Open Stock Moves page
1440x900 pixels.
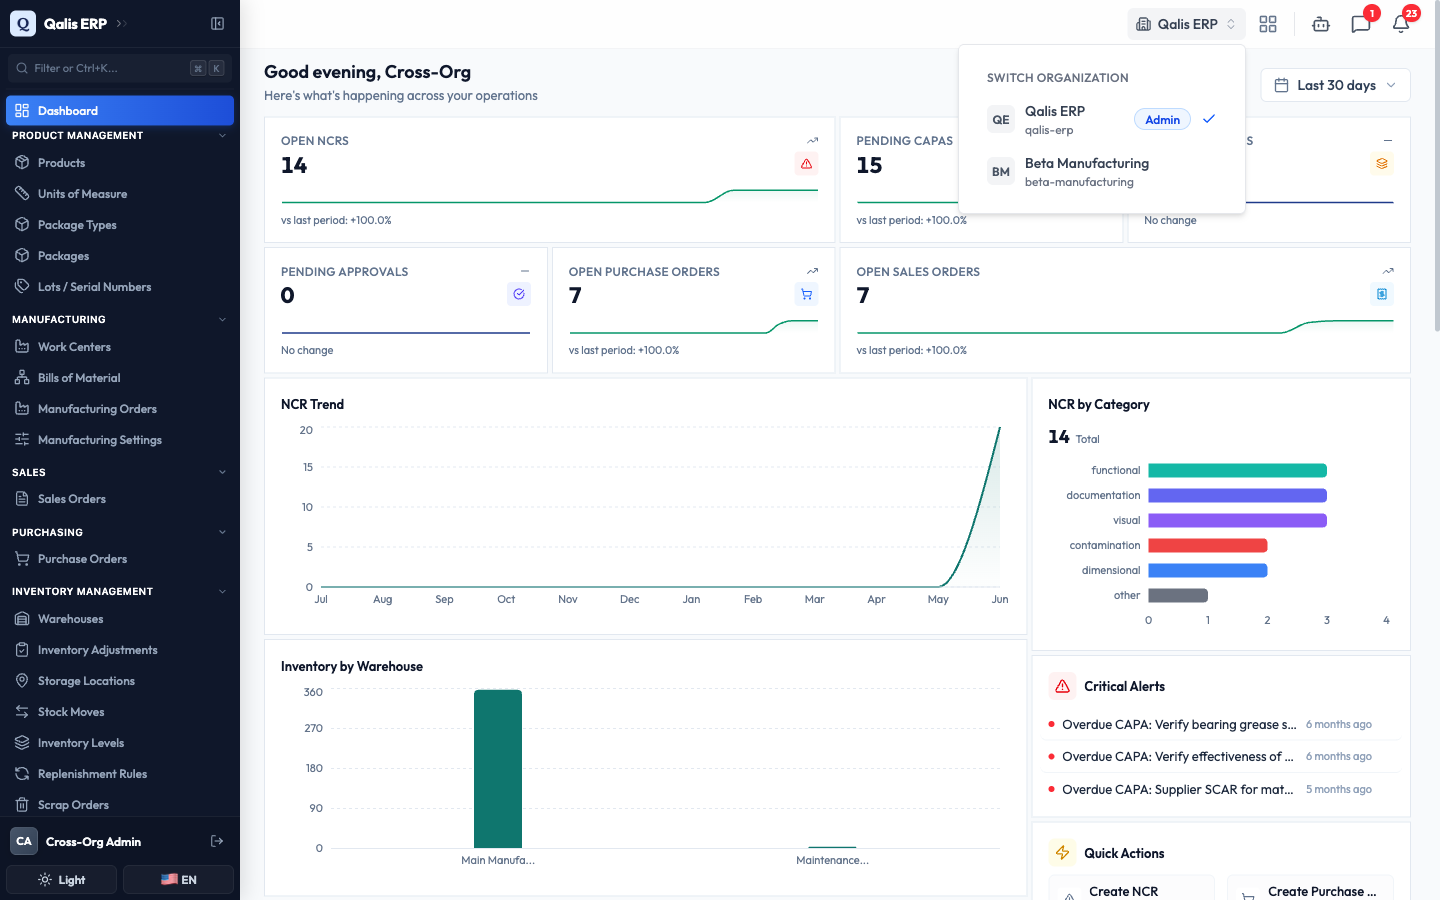point(120,712)
